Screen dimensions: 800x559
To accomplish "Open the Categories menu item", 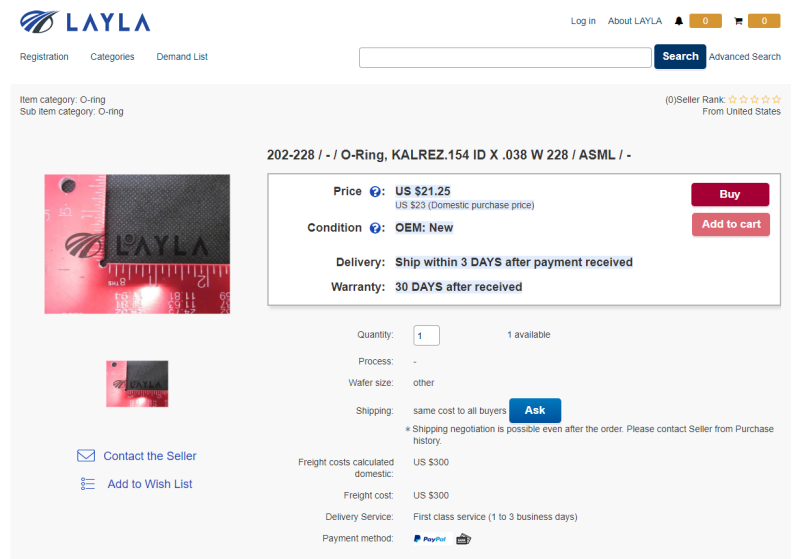I will tap(112, 57).
